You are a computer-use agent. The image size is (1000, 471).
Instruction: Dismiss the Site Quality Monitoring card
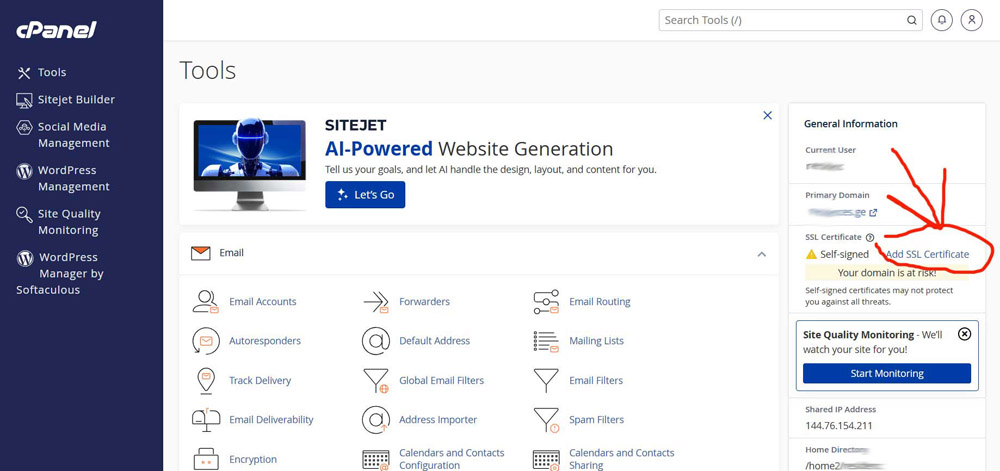click(965, 334)
